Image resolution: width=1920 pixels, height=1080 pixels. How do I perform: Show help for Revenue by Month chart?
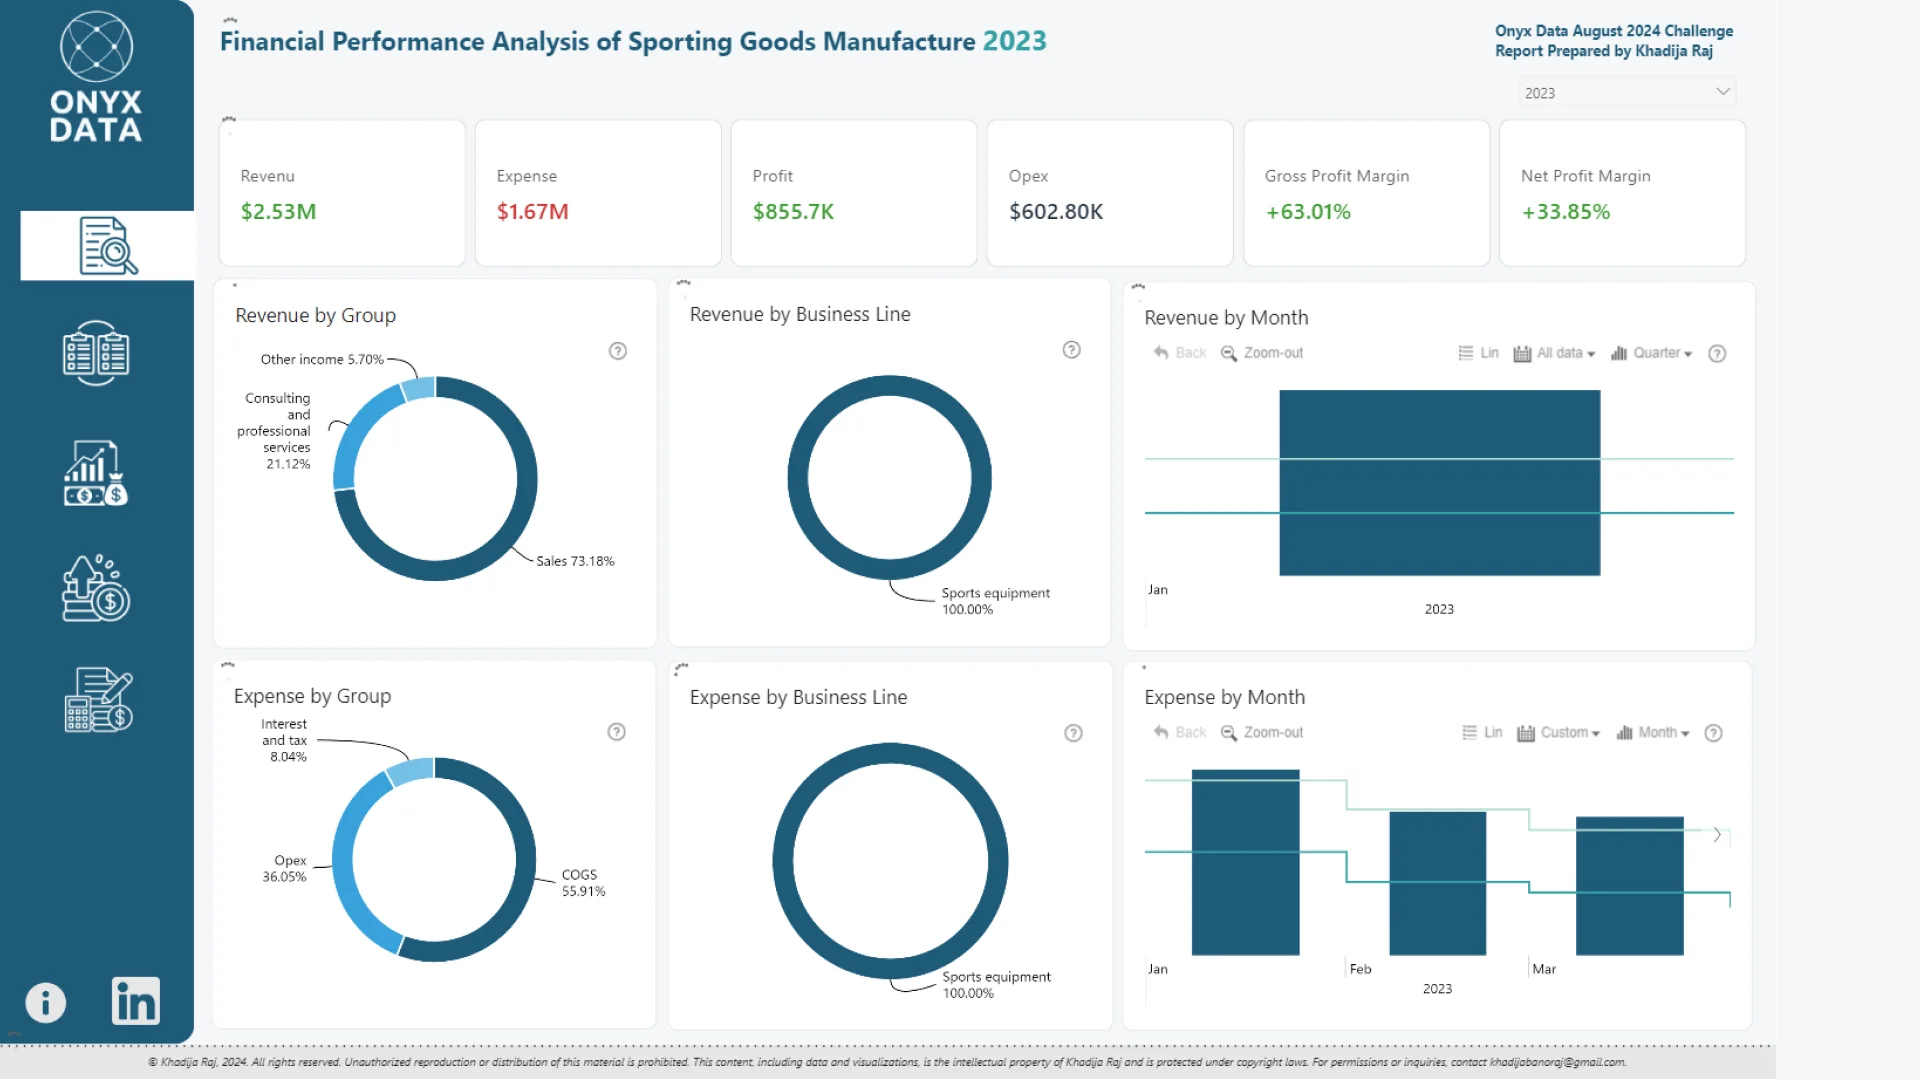[x=1717, y=354]
